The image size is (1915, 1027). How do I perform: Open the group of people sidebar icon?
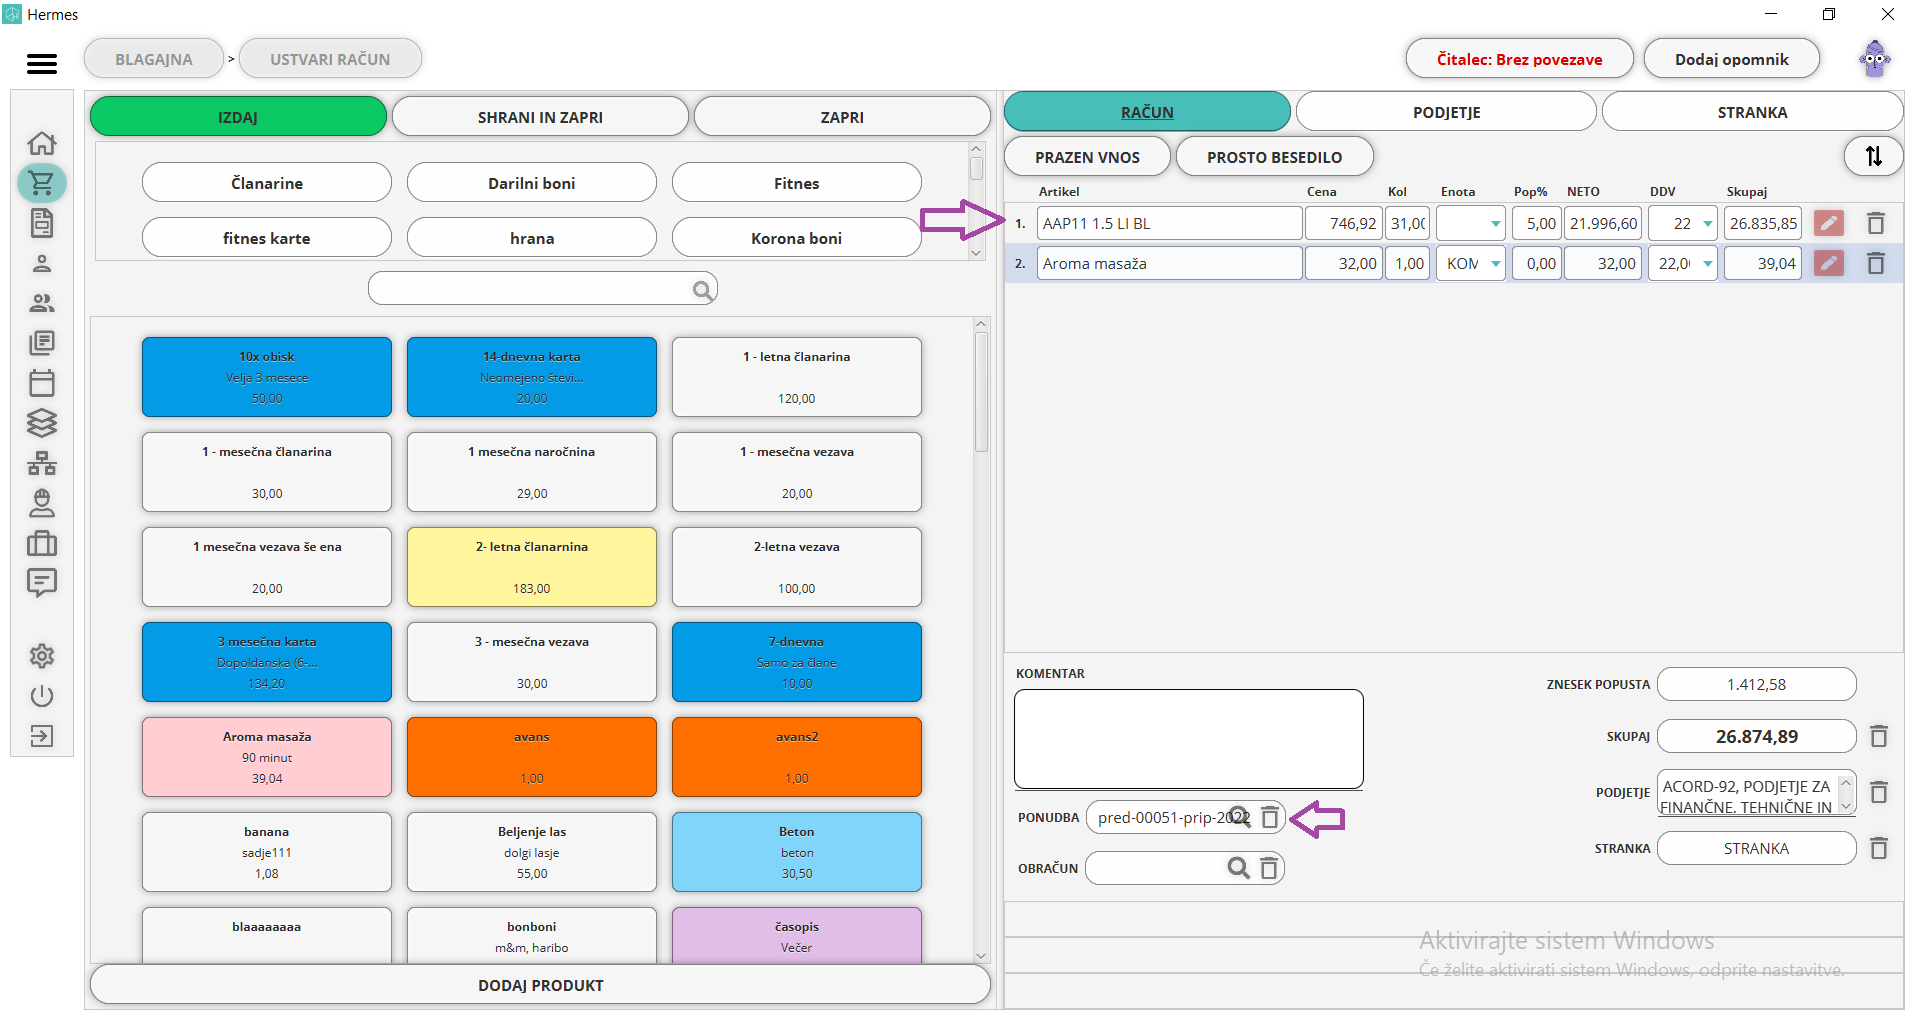tap(42, 303)
